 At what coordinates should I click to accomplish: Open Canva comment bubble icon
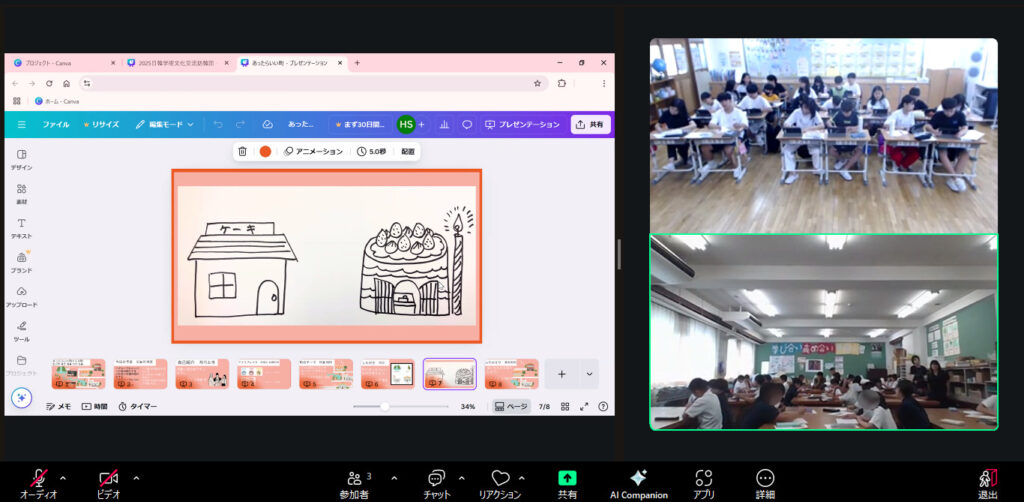[x=467, y=125]
